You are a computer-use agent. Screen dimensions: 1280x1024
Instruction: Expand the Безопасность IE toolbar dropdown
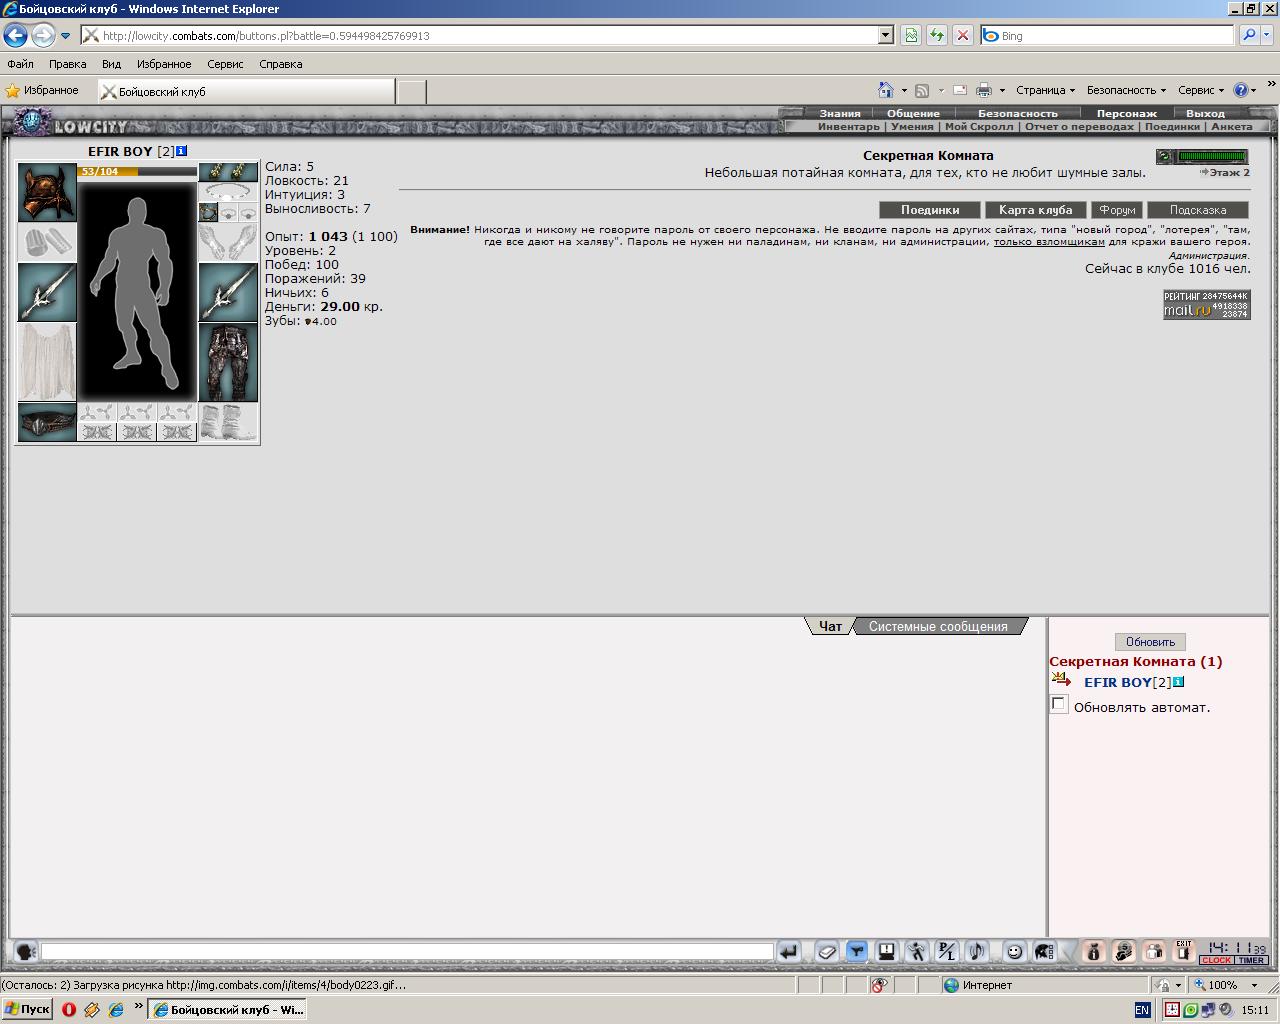coord(1126,90)
